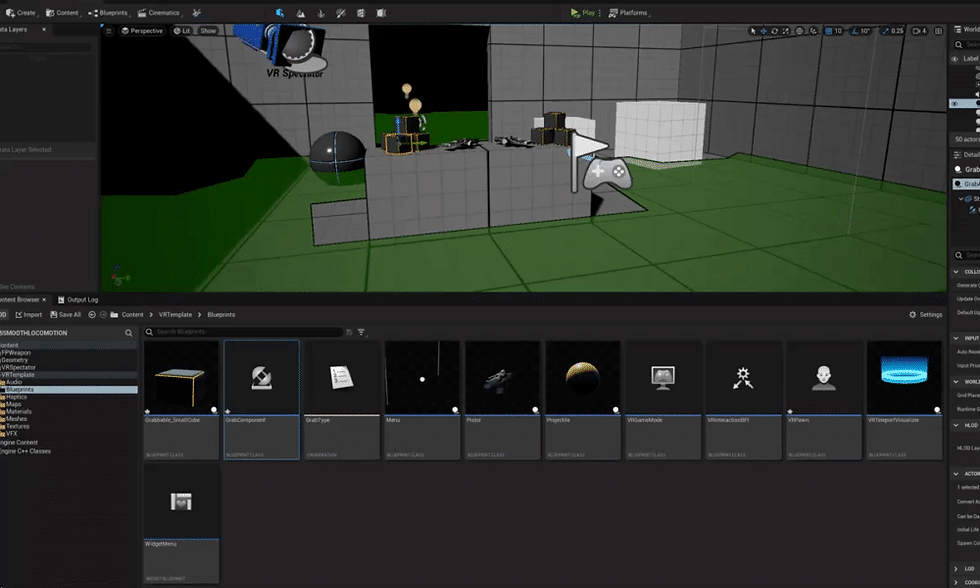The width and height of the screenshot is (980, 588).
Task: Focus the Search Blueprints field
Action: [244, 332]
